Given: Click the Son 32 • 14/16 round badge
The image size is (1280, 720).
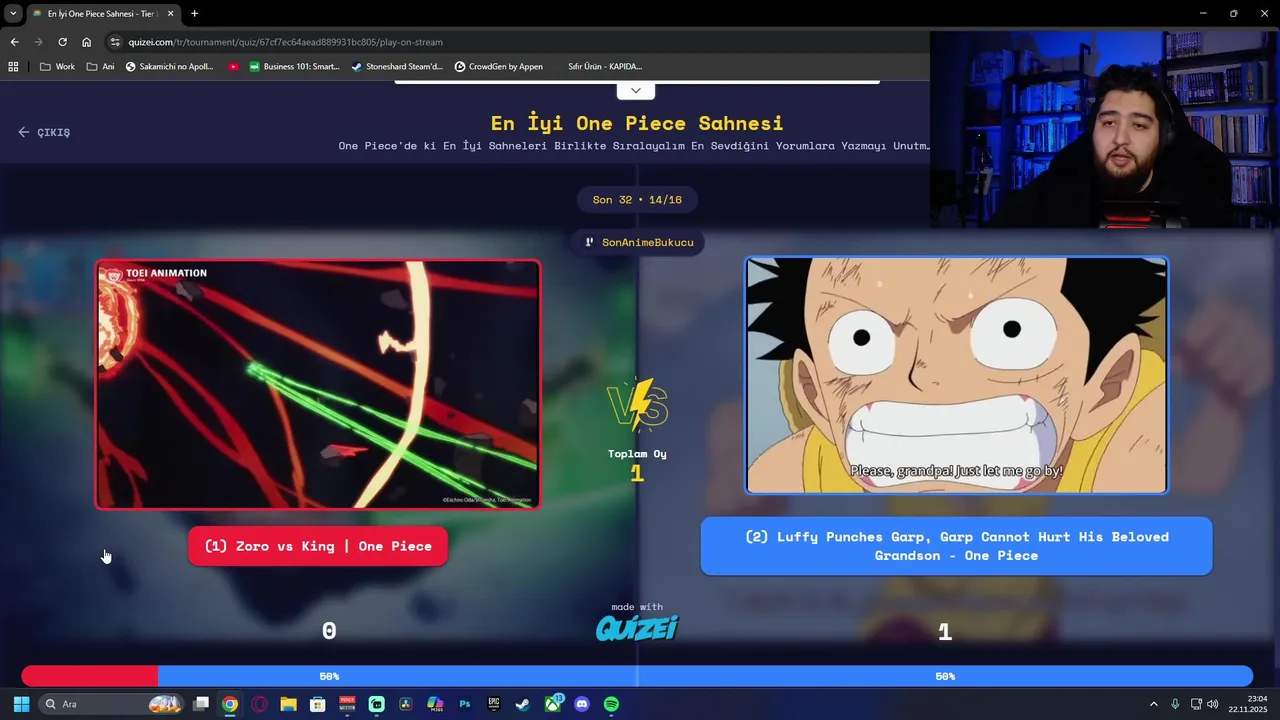Looking at the screenshot, I should click(637, 200).
